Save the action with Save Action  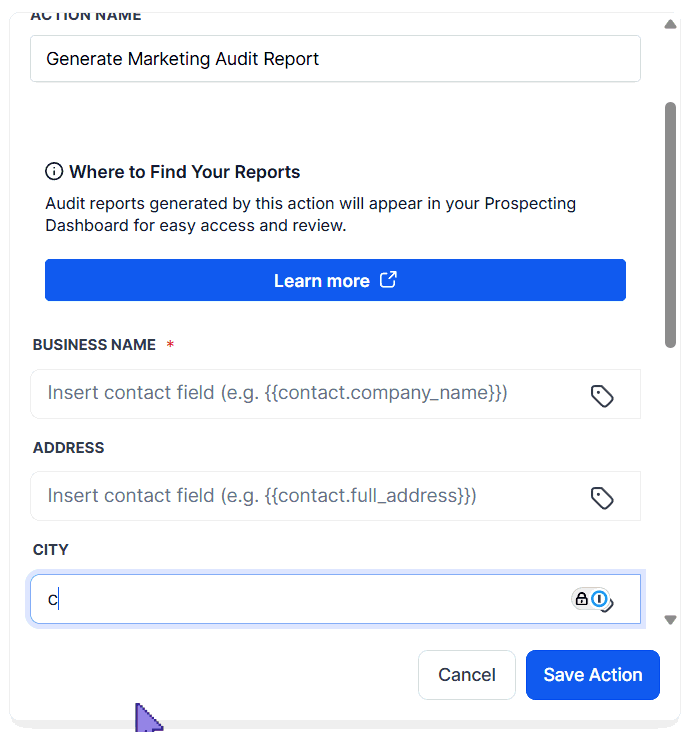(592, 675)
